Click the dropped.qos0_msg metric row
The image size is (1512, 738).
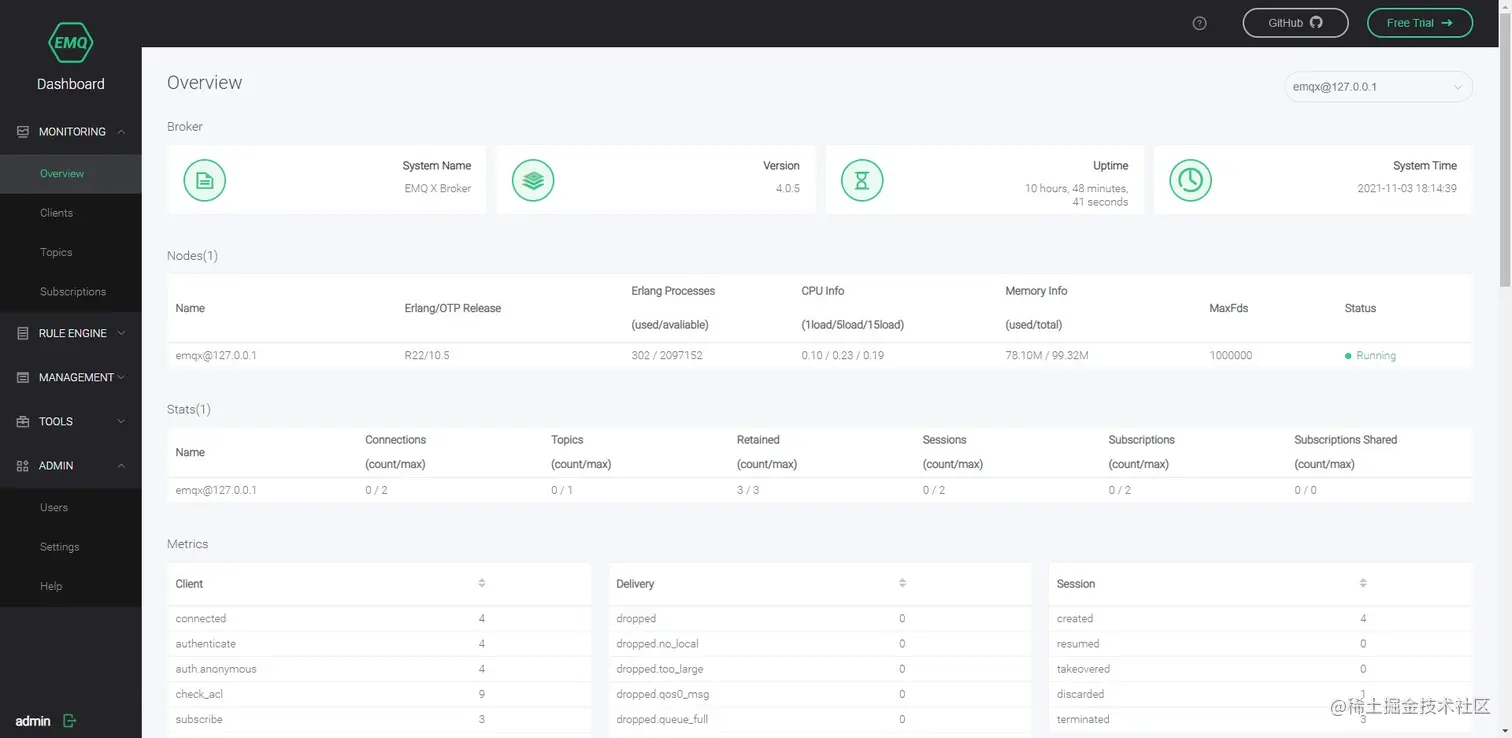pyautogui.click(x=820, y=694)
